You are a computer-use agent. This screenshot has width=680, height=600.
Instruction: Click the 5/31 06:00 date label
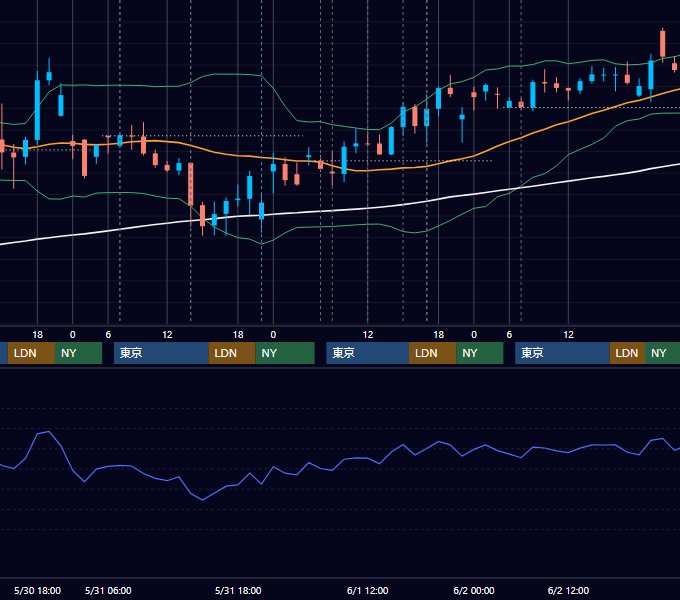point(108,590)
